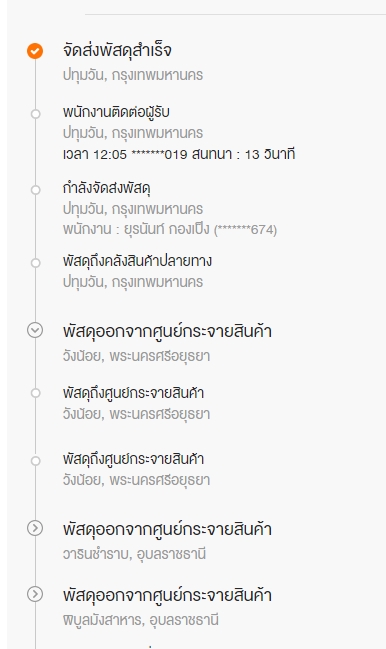The height and width of the screenshot is (649, 386).
Task: Click the timeline dot beside พนักงานติดต่อผู้รับ
Action: 36,114
